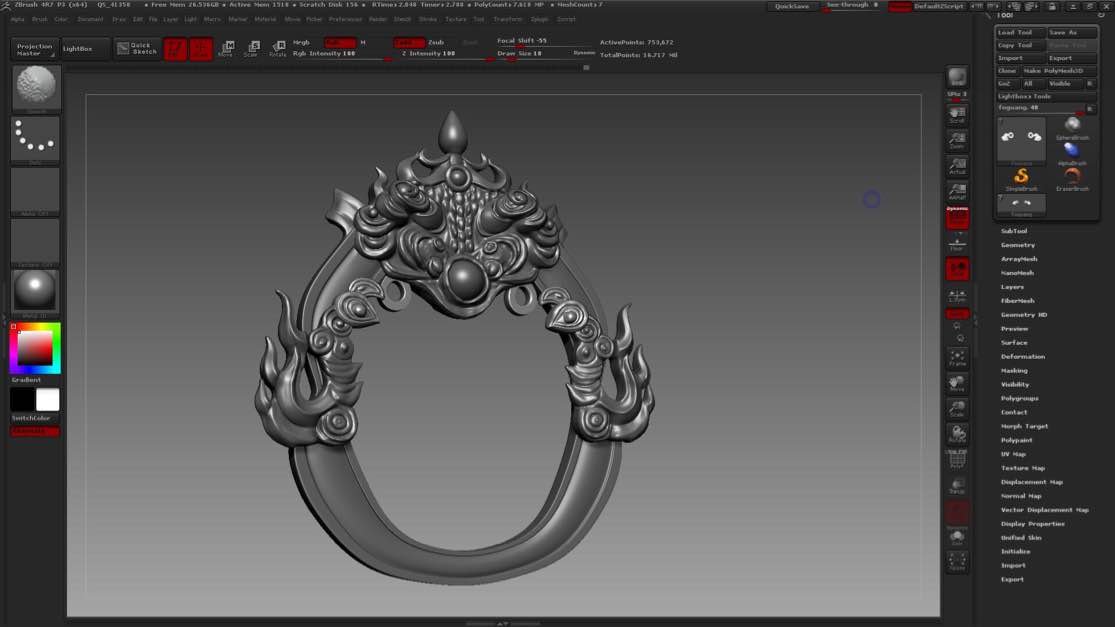Adjust the Rgb Intensity slider
The width and height of the screenshot is (1115, 627).
click(340, 54)
